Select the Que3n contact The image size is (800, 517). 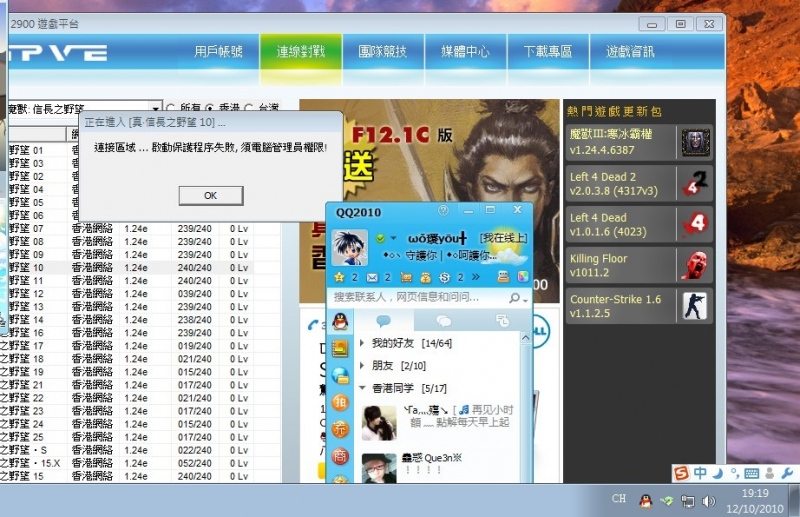tap(437, 466)
